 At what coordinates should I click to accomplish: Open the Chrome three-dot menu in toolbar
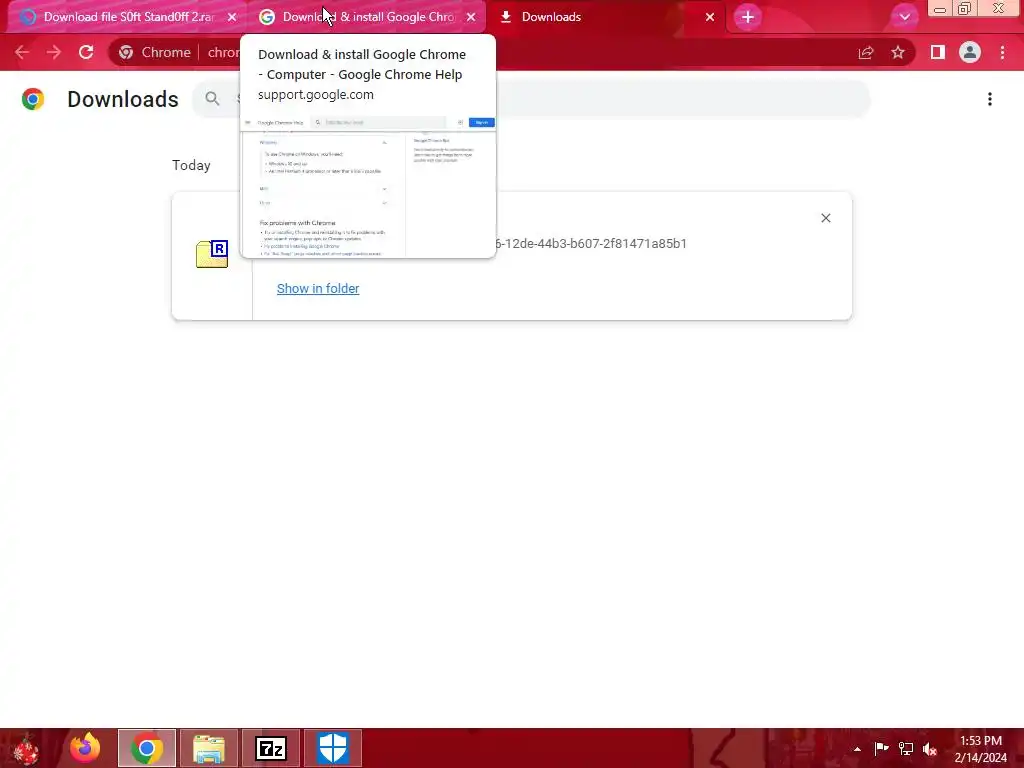[x=1002, y=52]
